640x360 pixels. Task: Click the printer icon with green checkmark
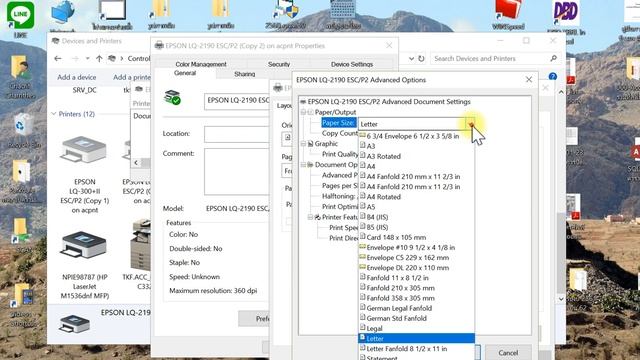172,97
